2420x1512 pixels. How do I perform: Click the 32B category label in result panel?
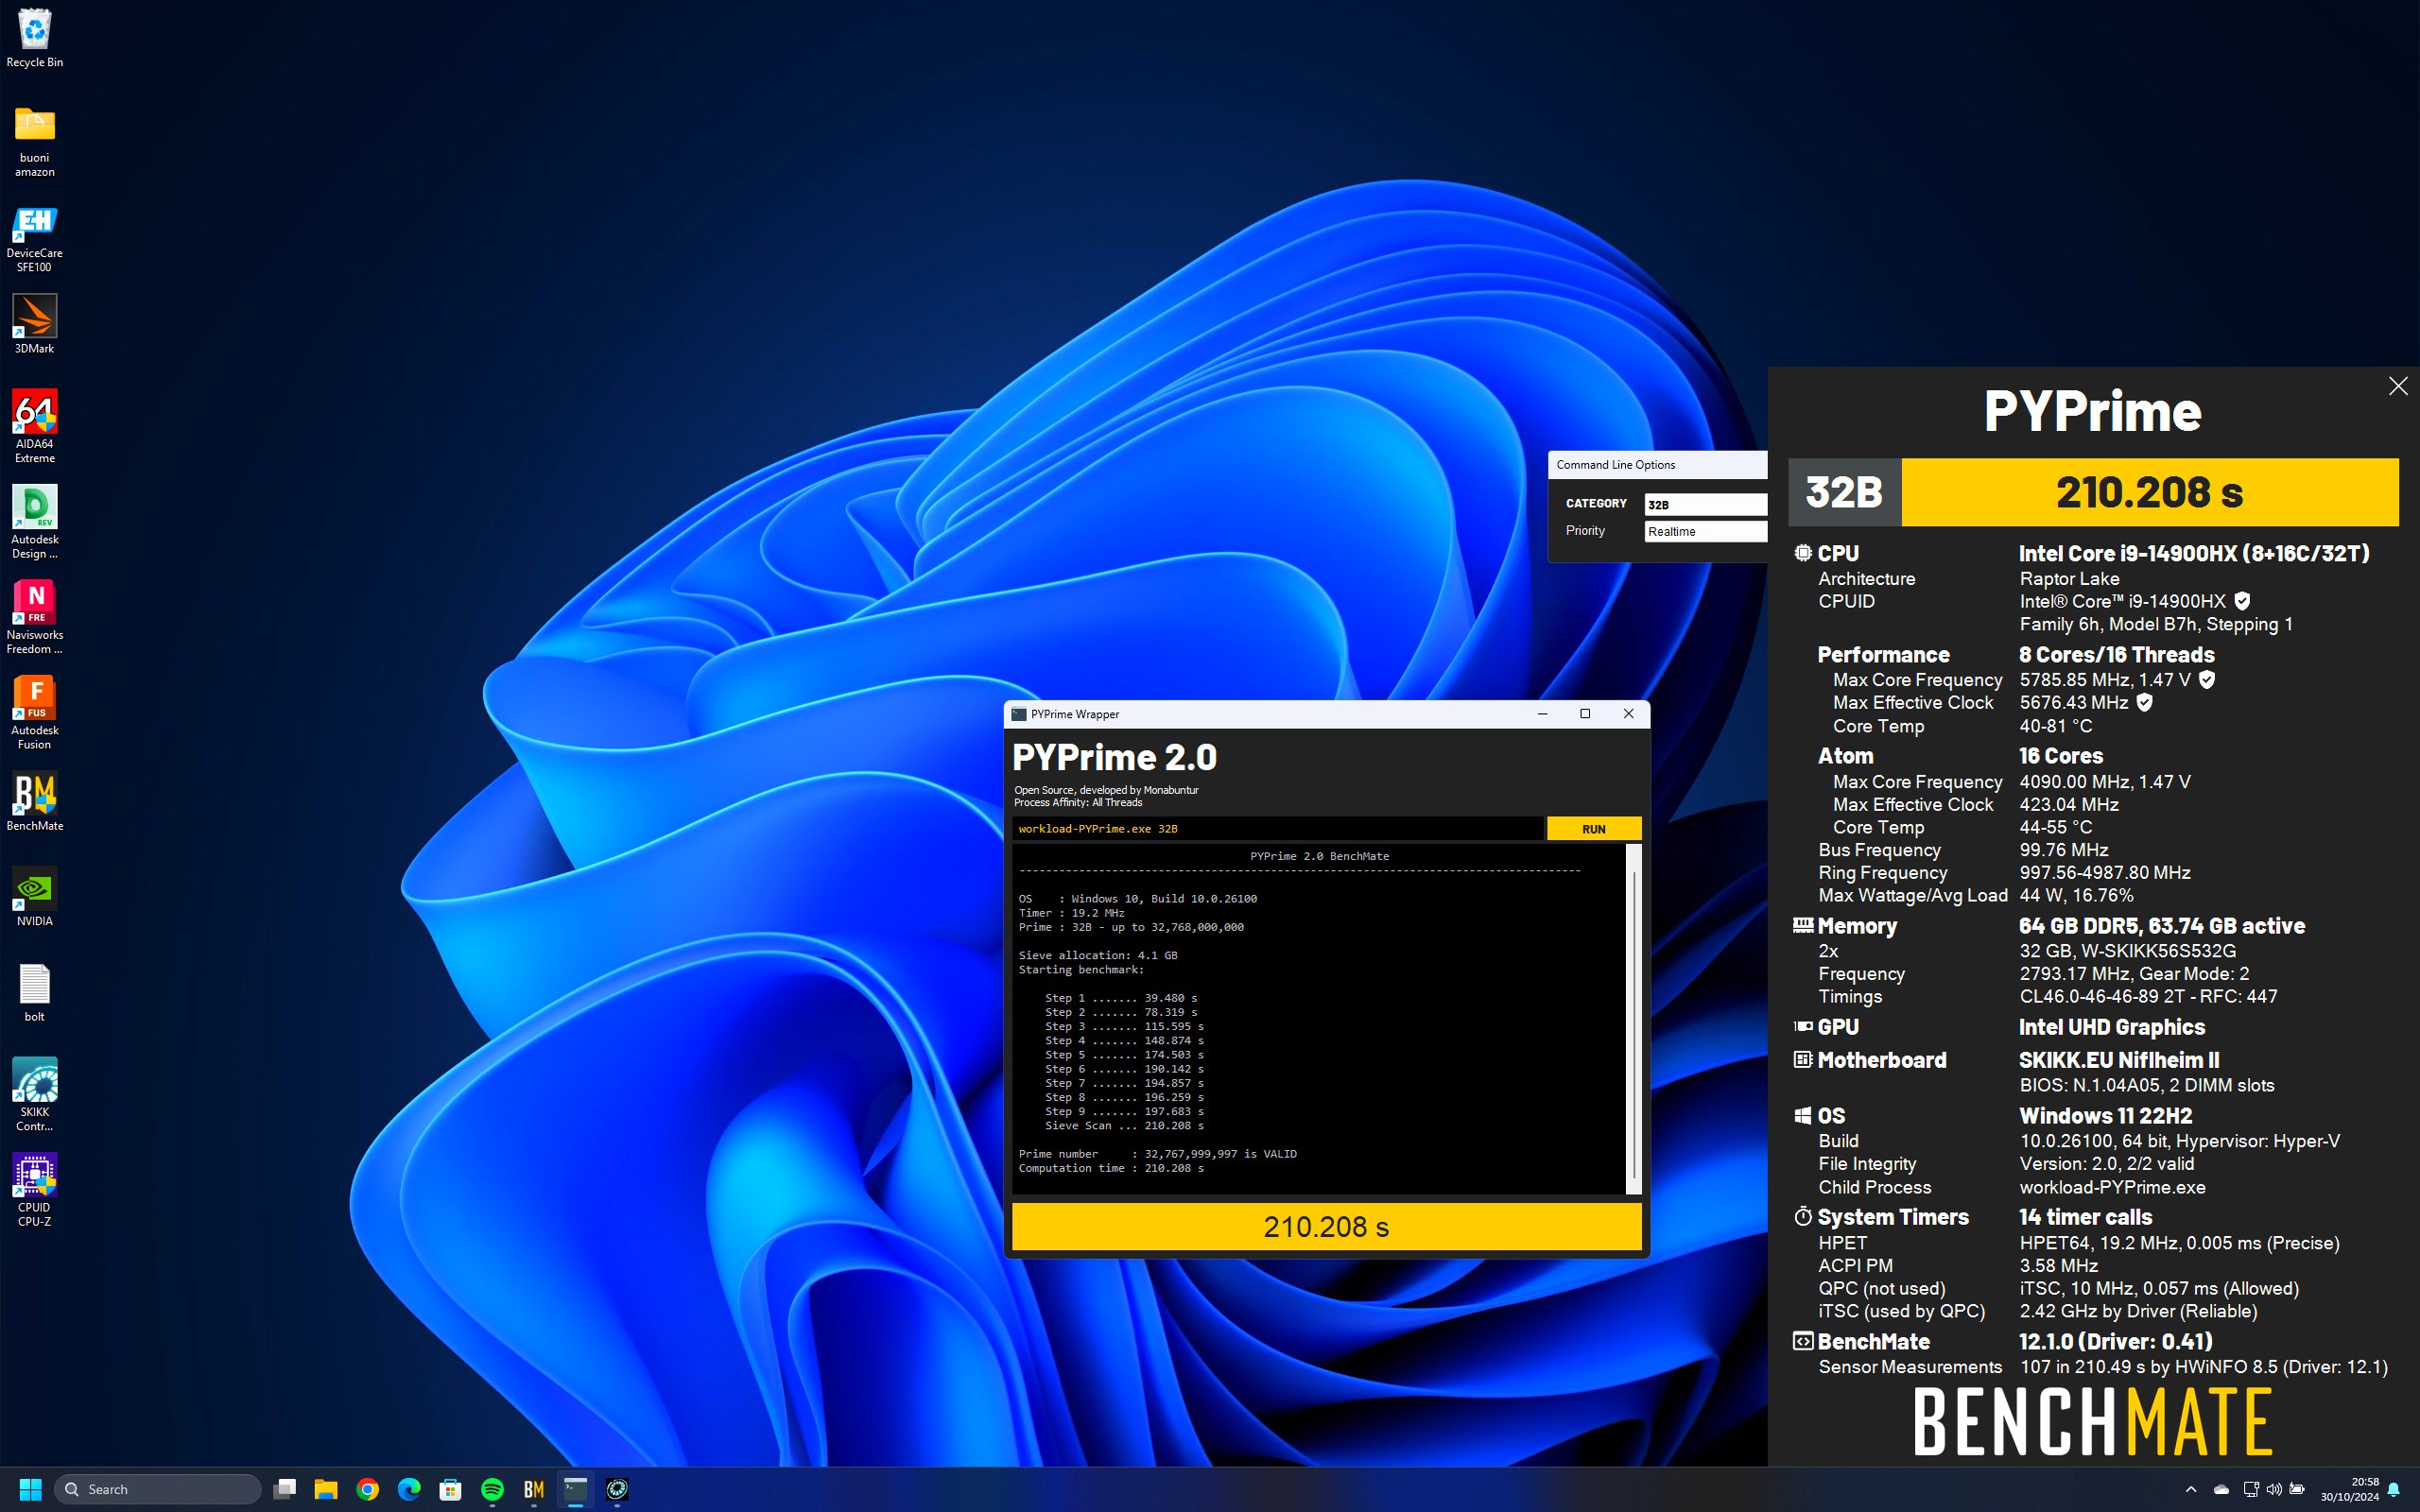click(x=1844, y=492)
